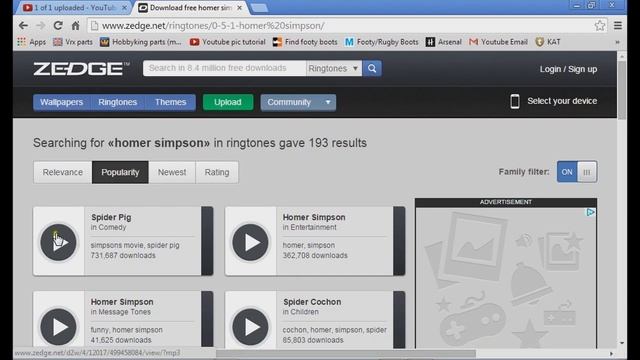This screenshot has width=640, height=360.
Task: Click in the Zedge search field
Action: (224, 68)
